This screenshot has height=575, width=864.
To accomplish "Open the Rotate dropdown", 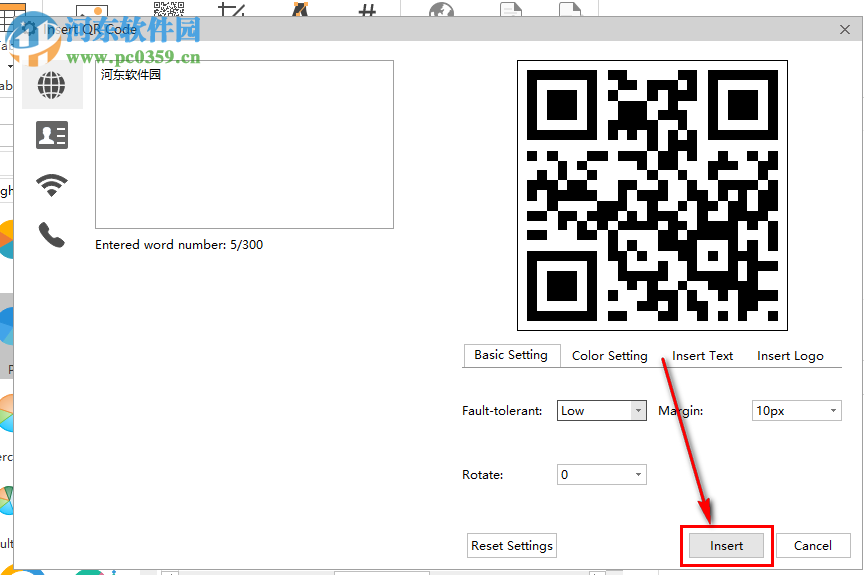I will pos(602,474).
